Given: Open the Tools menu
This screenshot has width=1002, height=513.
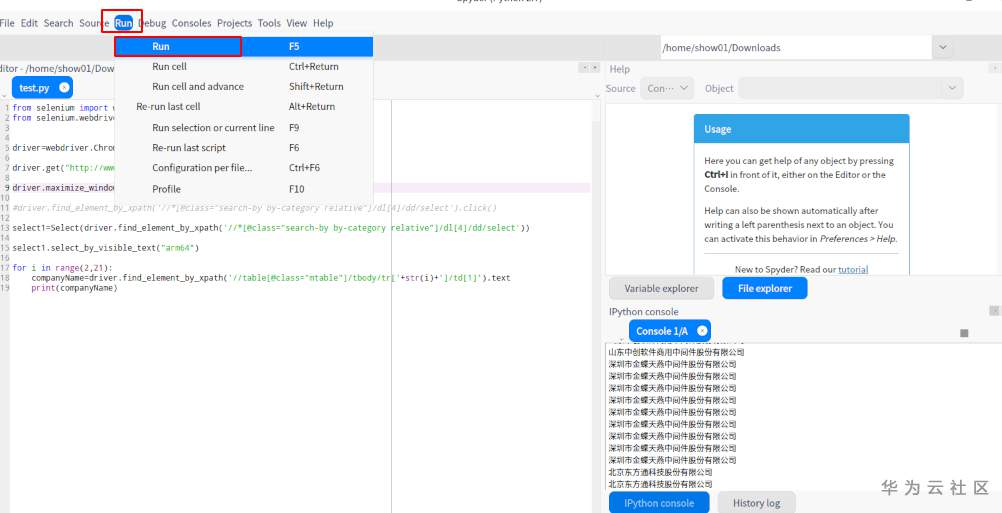Looking at the screenshot, I should [269, 23].
